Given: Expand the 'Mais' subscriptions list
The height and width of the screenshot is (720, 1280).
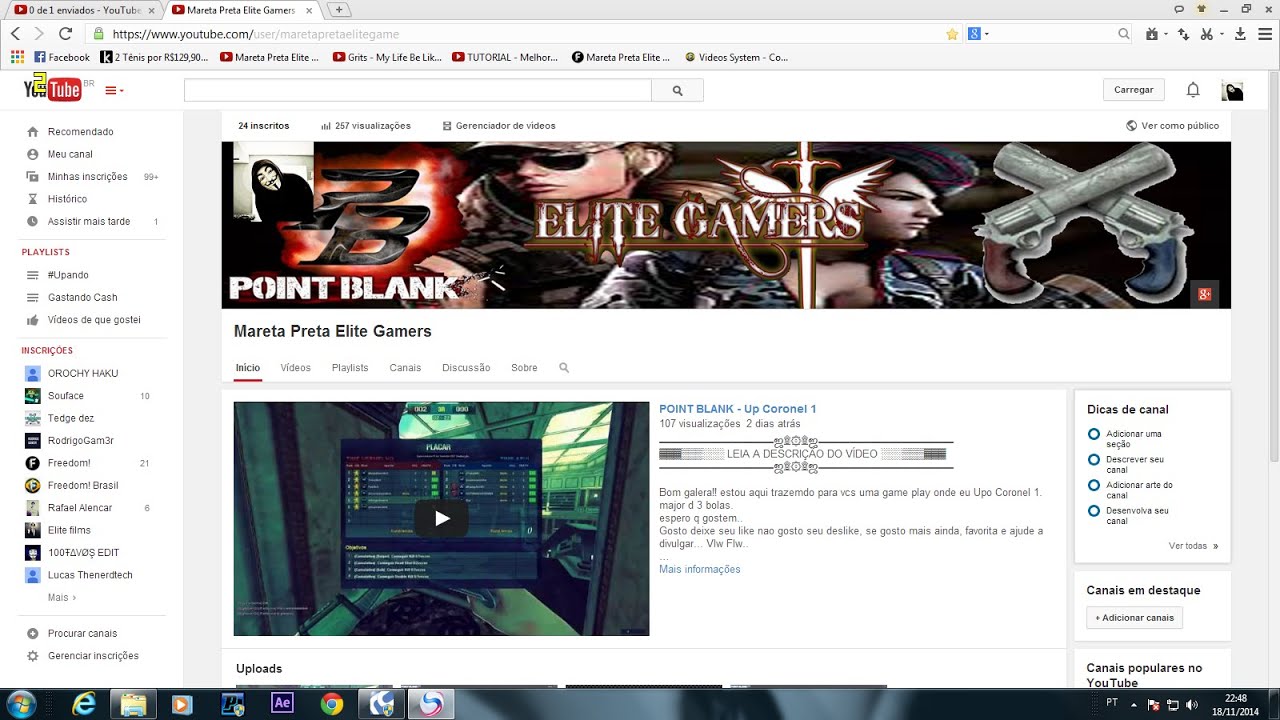Looking at the screenshot, I should pyautogui.click(x=62, y=597).
